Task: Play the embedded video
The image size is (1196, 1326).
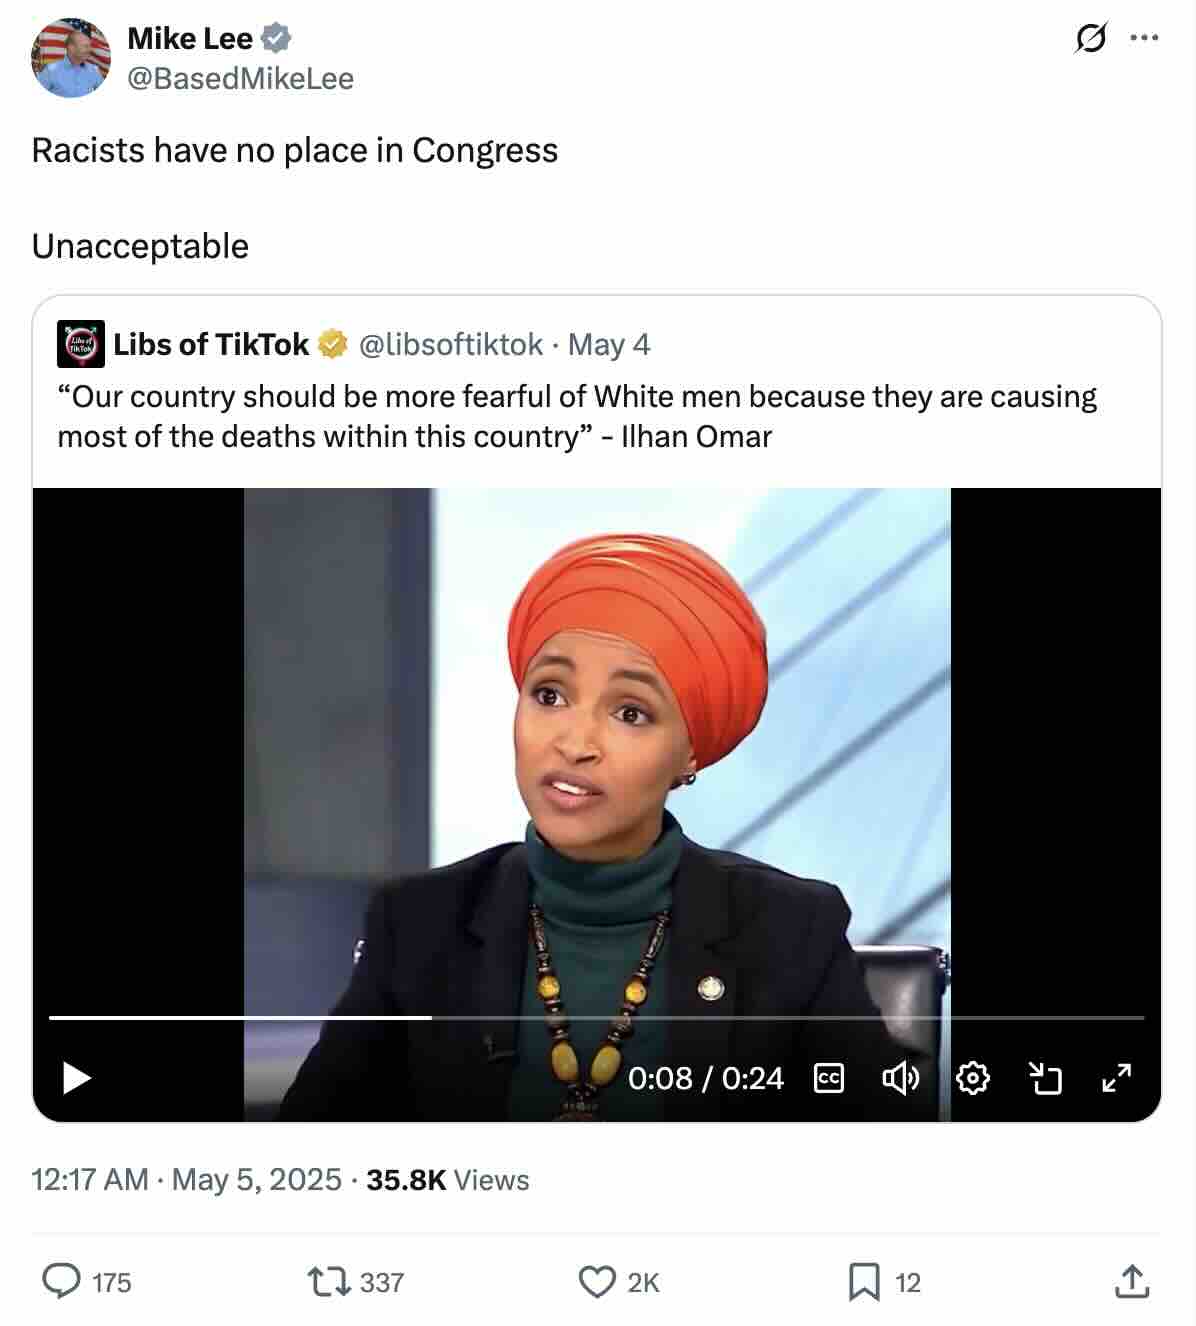Action: coord(77,1078)
